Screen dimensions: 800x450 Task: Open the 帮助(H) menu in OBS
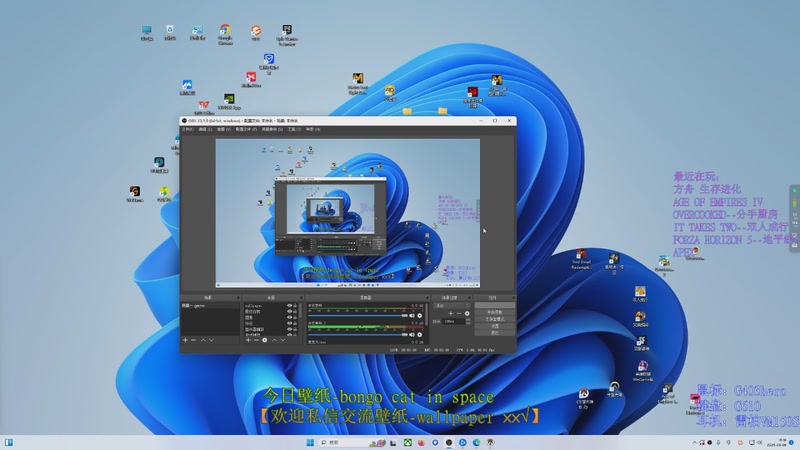coord(313,129)
